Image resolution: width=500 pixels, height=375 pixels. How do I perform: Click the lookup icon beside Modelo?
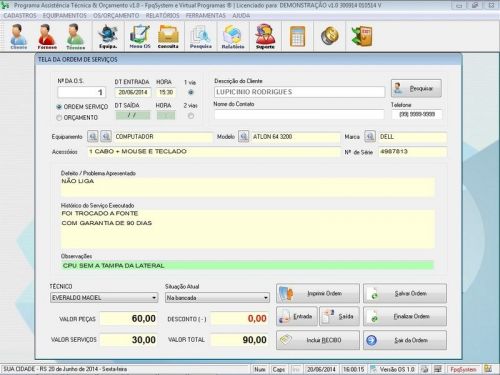point(244,136)
